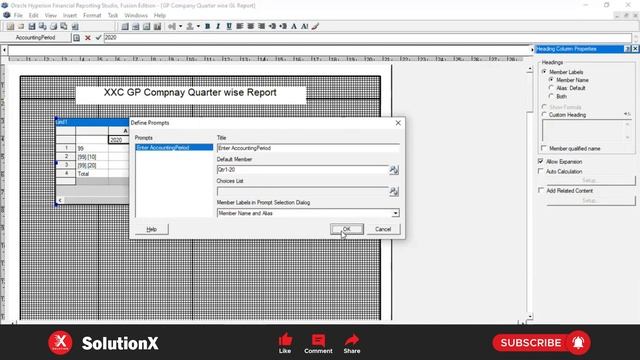The width and height of the screenshot is (640, 360).
Task: Click the Save toolbar icon
Action: tap(31, 27)
